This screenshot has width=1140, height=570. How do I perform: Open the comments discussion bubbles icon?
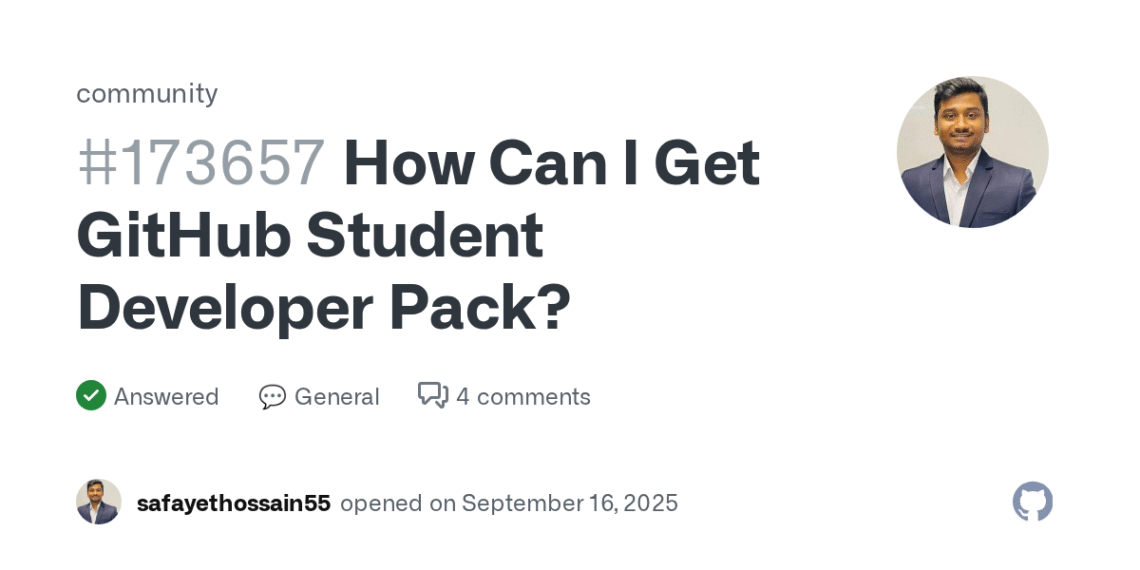[433, 395]
